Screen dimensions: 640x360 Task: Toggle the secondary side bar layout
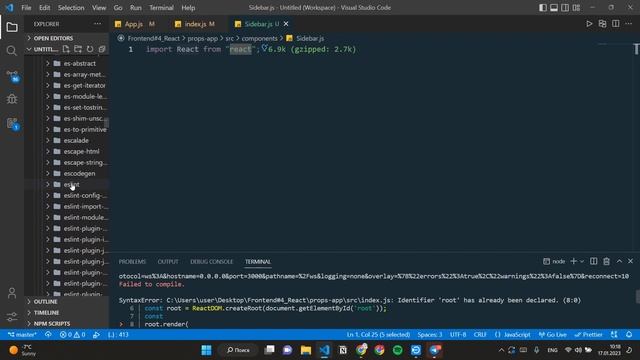click(x=565, y=8)
